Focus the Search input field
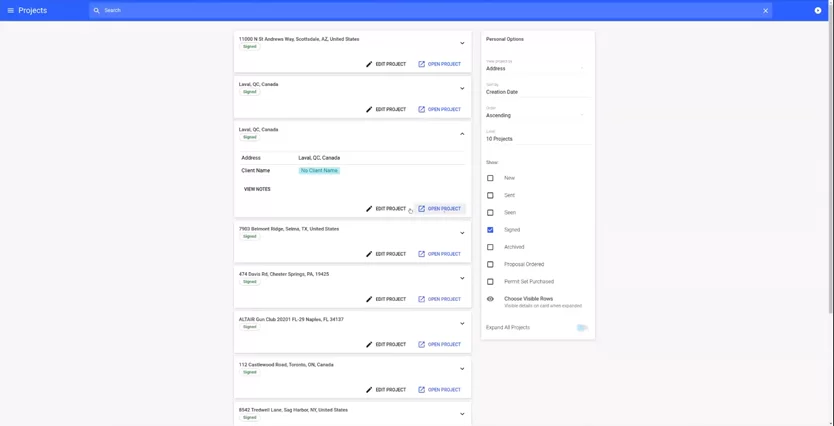The image size is (834, 426). pyautogui.click(x=431, y=11)
